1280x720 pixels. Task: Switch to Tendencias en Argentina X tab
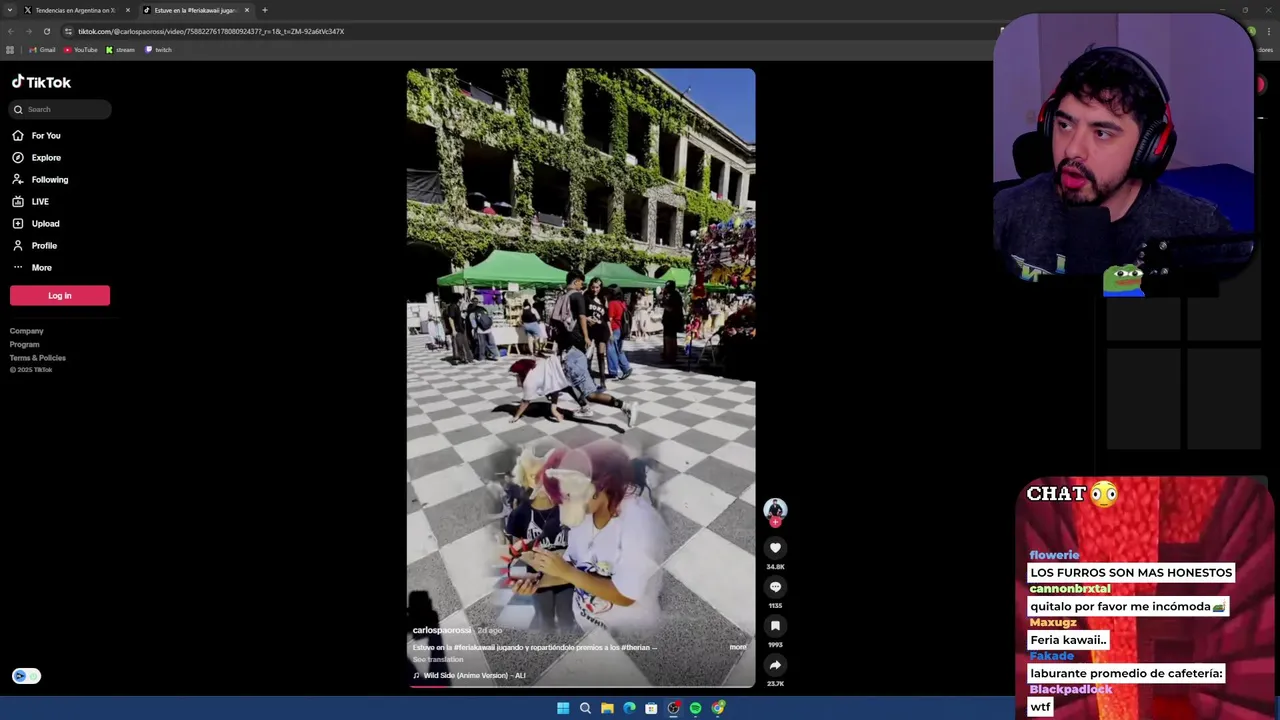[75, 10]
